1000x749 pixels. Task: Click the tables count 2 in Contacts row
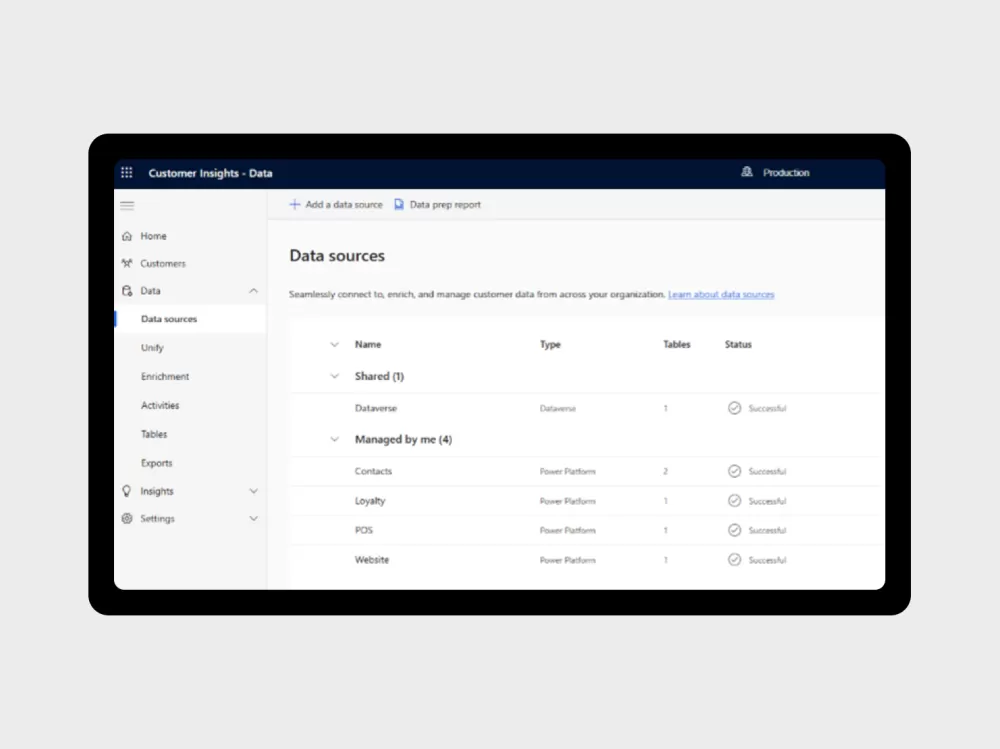(x=665, y=471)
